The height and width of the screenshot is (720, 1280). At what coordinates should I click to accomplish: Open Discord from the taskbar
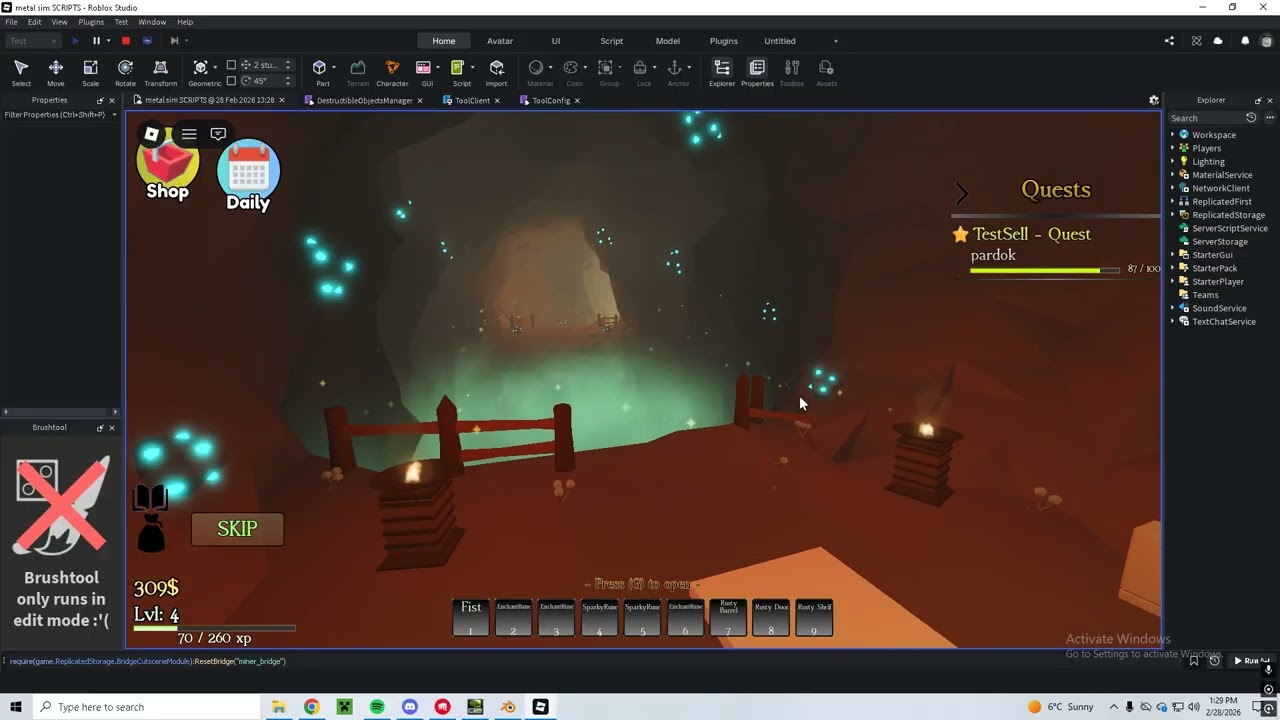(410, 707)
